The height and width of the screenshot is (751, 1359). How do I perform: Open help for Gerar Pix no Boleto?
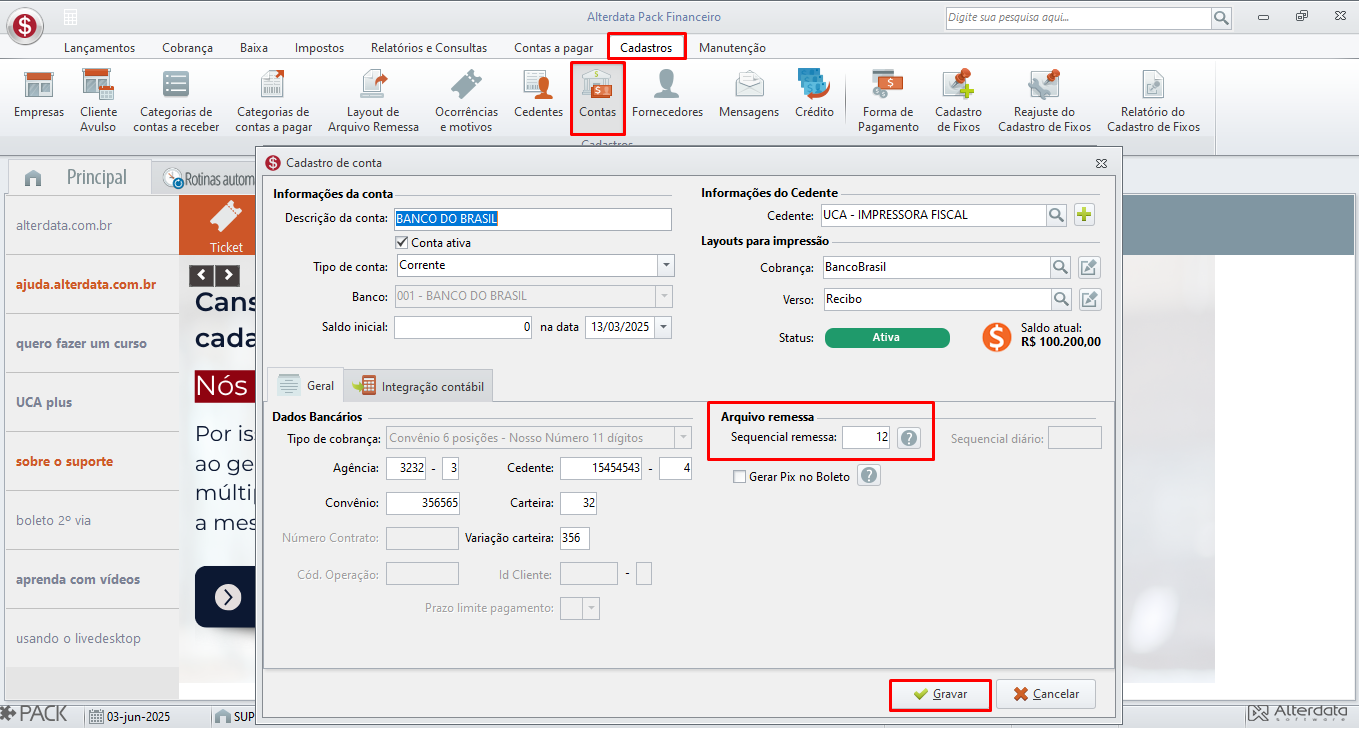(x=869, y=476)
